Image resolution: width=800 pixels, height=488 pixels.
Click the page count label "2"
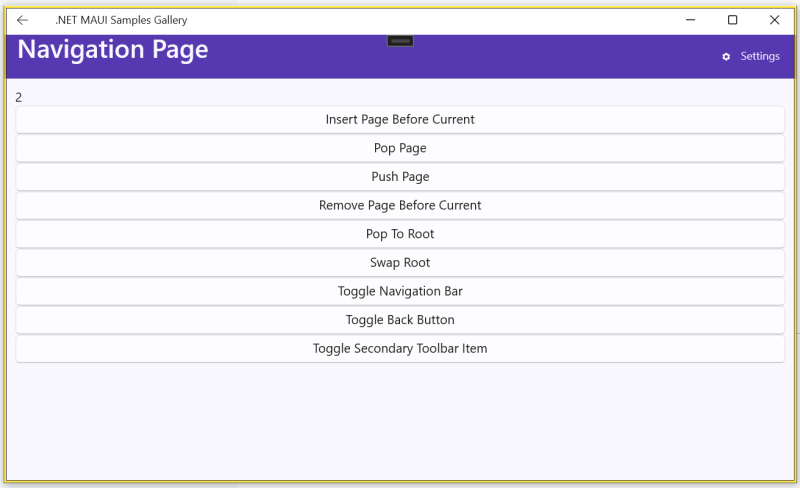pos(19,97)
